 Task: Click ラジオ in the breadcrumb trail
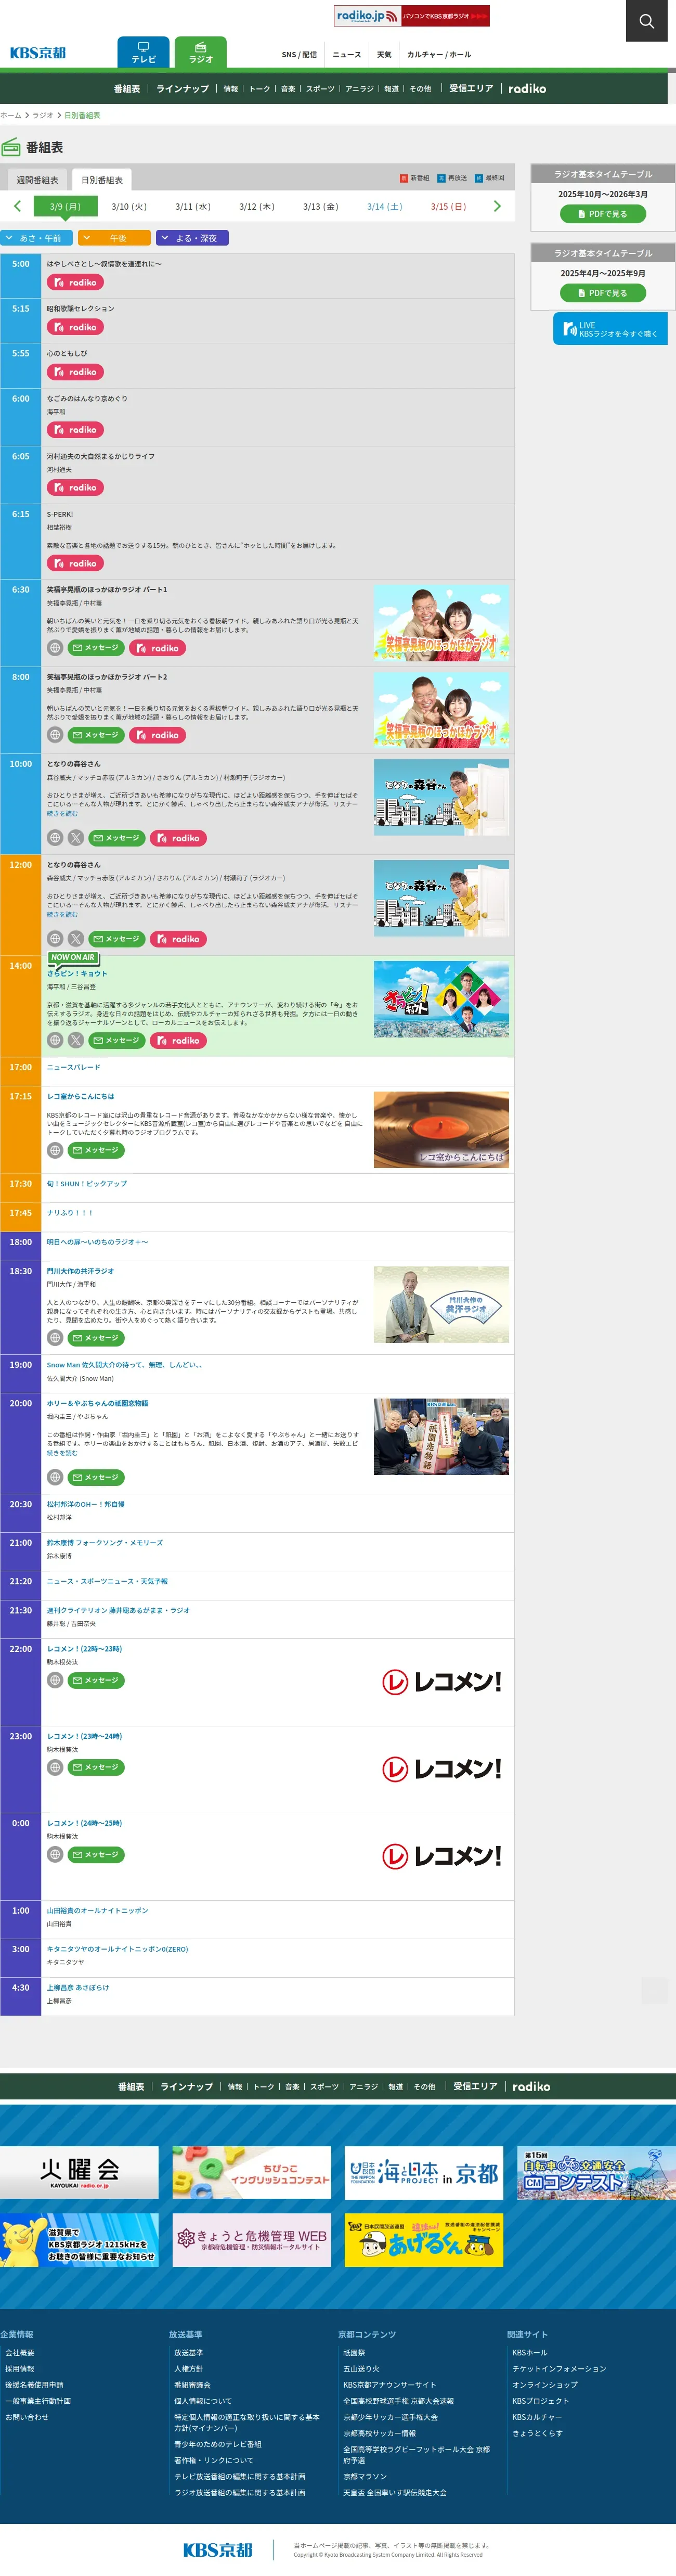click(x=43, y=116)
